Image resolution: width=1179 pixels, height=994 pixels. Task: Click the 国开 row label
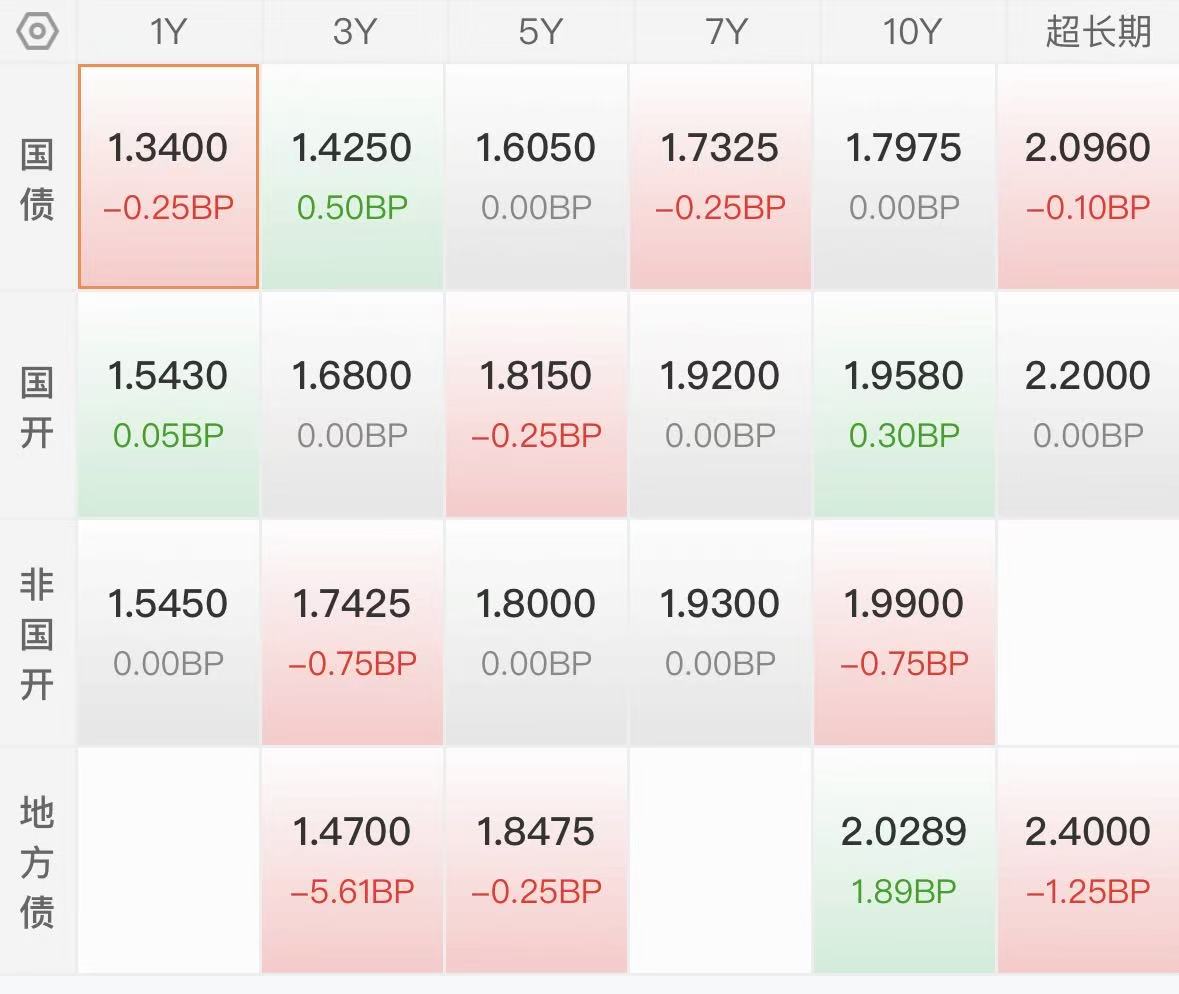[37, 406]
